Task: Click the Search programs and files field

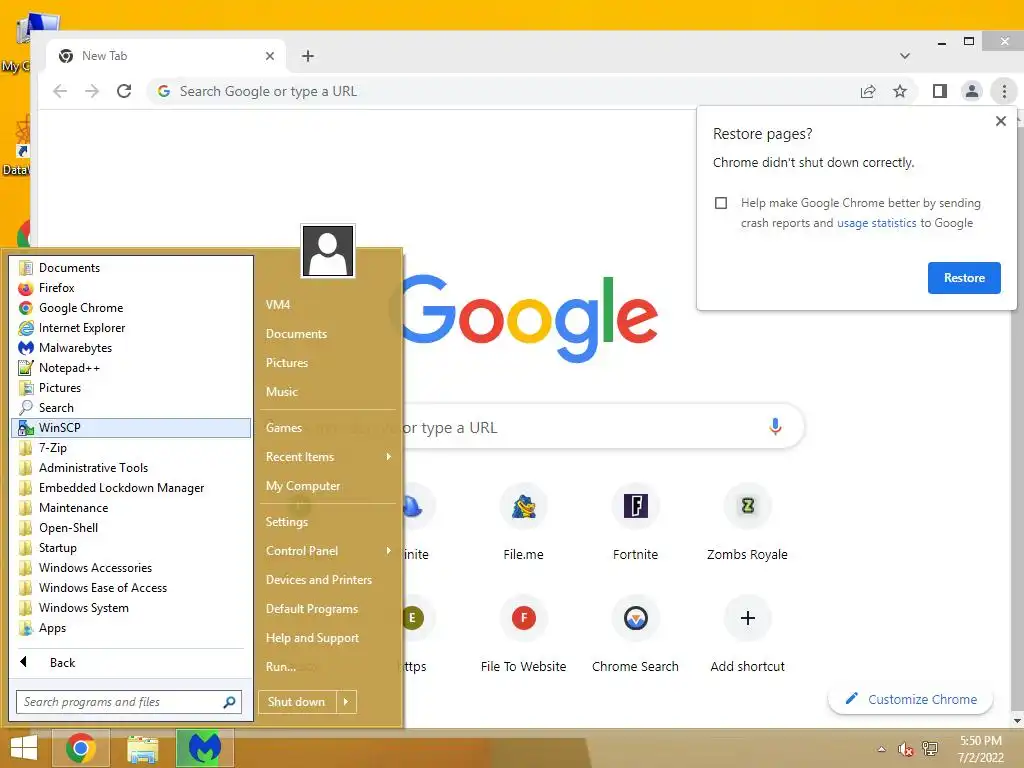Action: click(x=129, y=702)
